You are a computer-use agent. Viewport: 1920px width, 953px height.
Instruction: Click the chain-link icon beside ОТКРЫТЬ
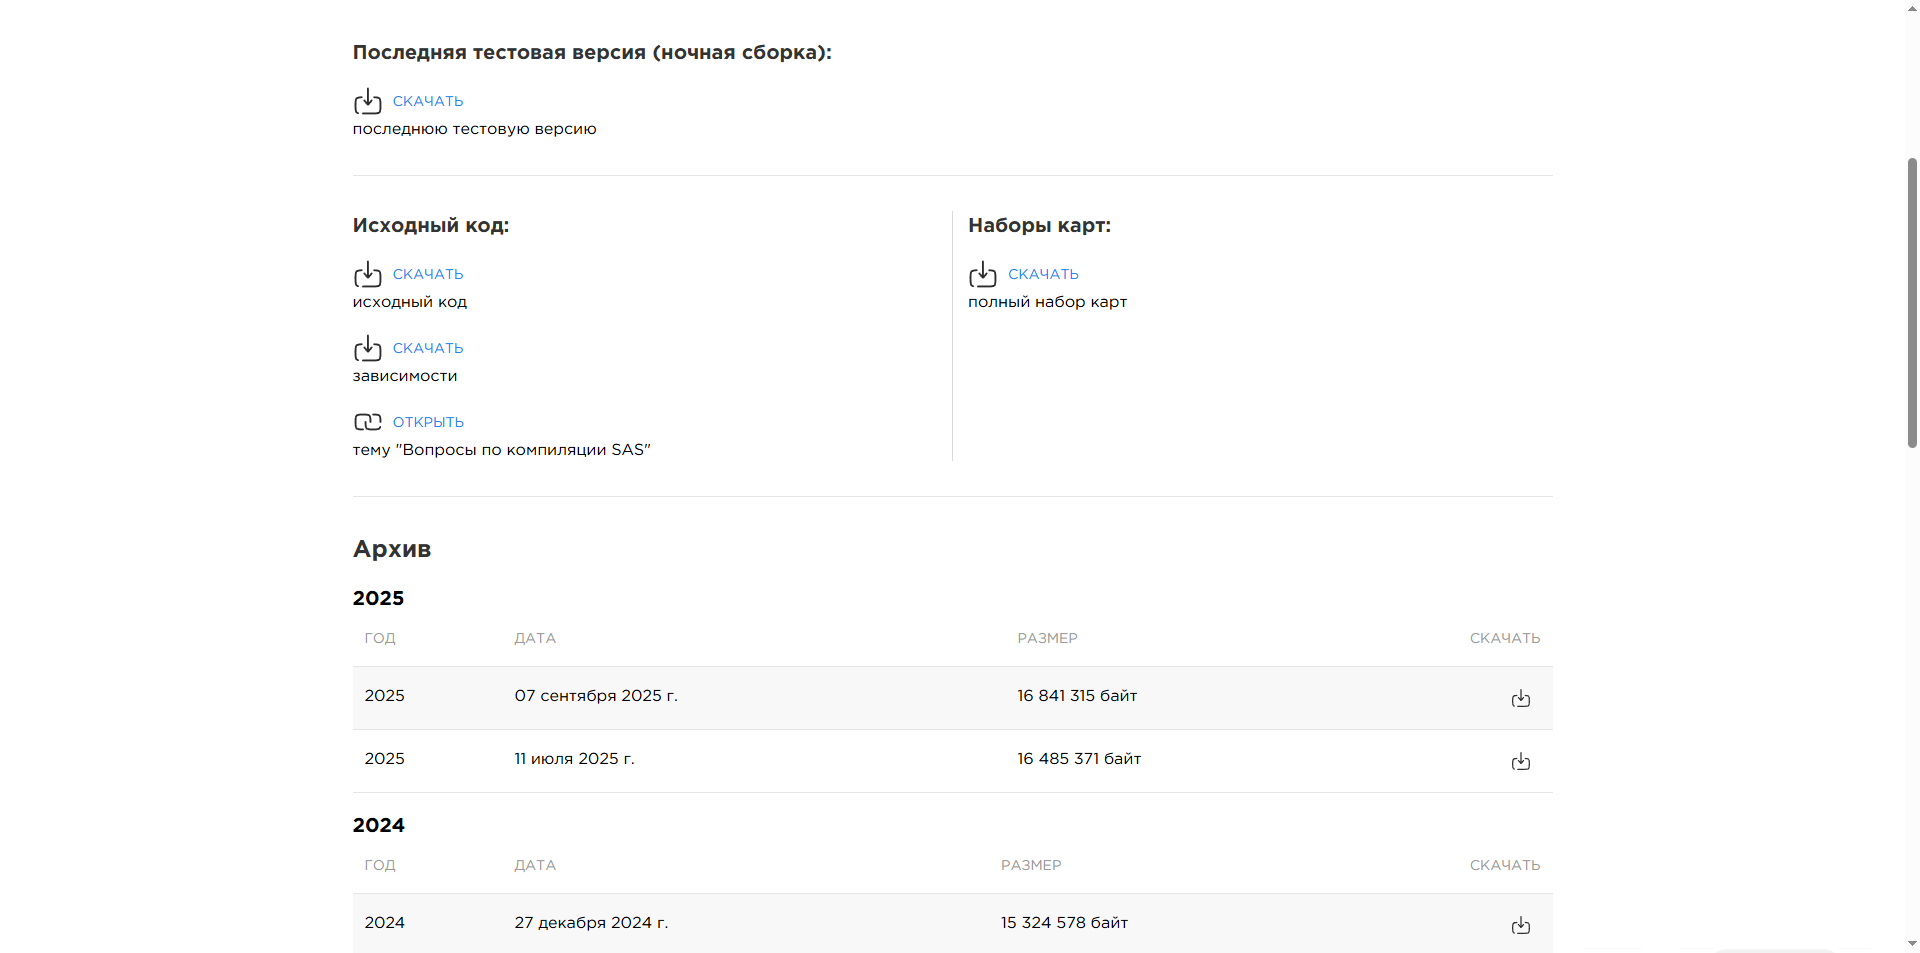367,422
